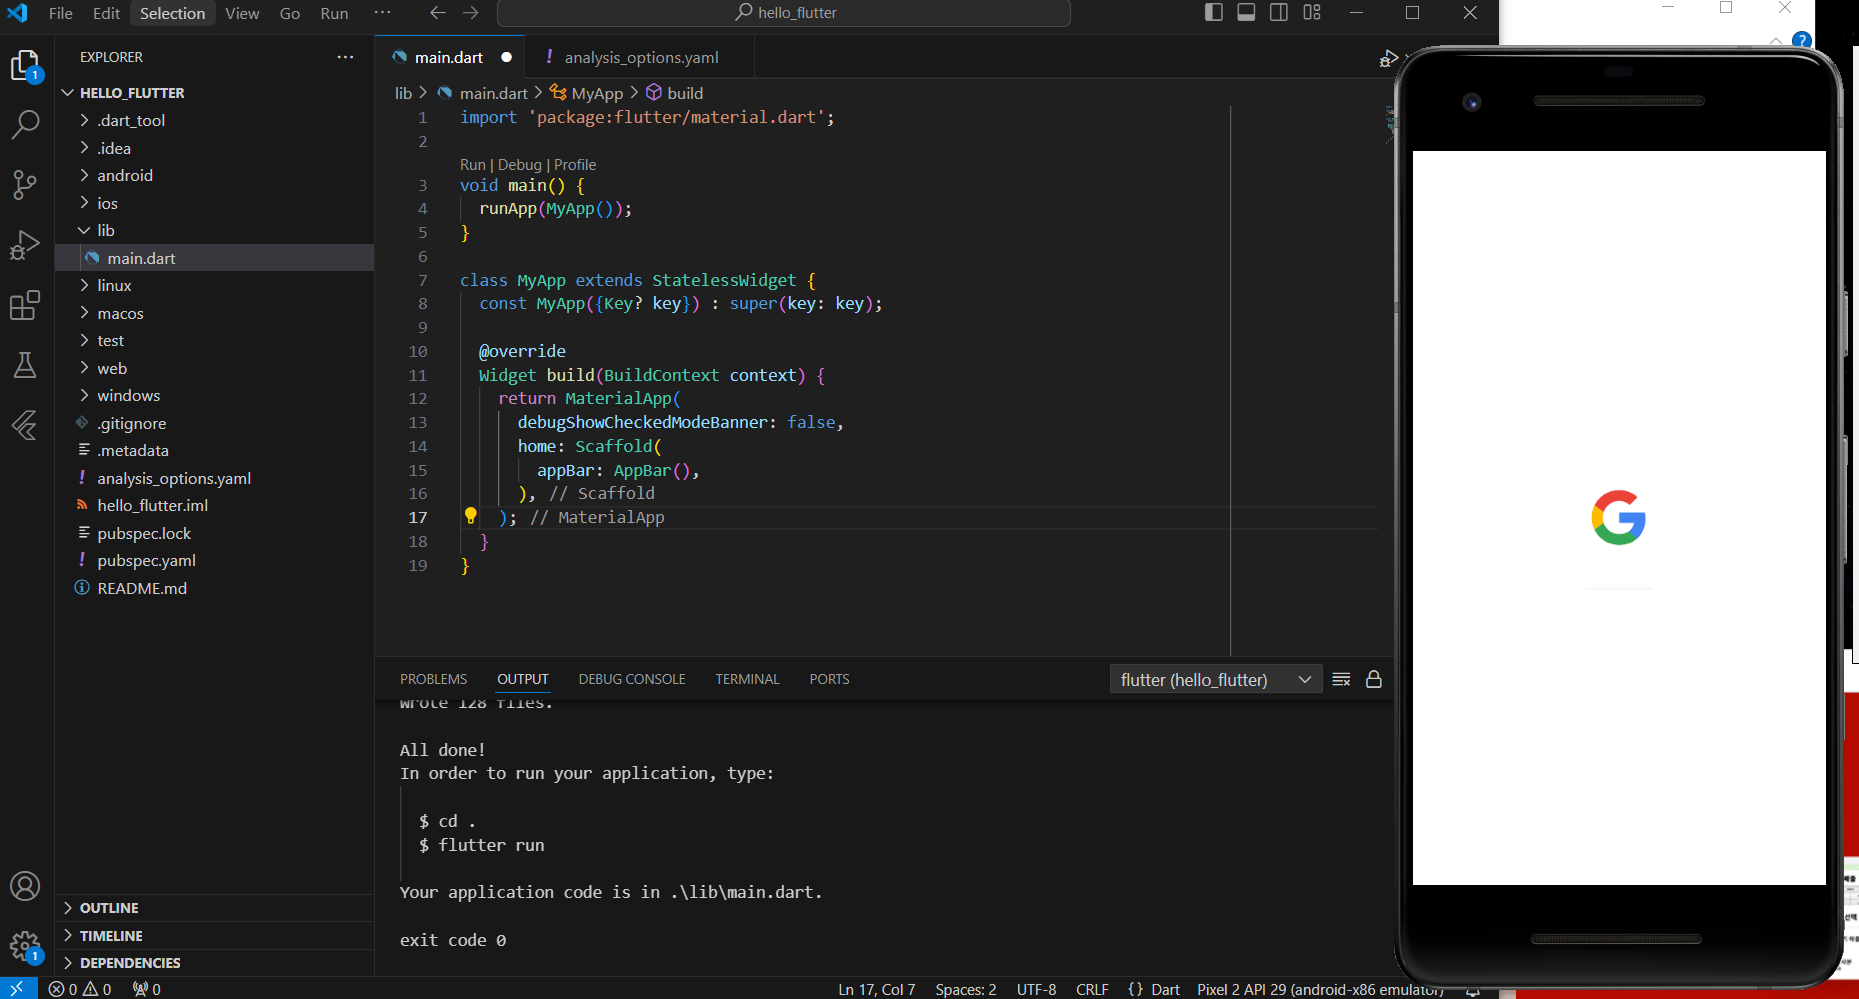Click the Run CodeLens above main()
The width and height of the screenshot is (1859, 999).
[472, 165]
